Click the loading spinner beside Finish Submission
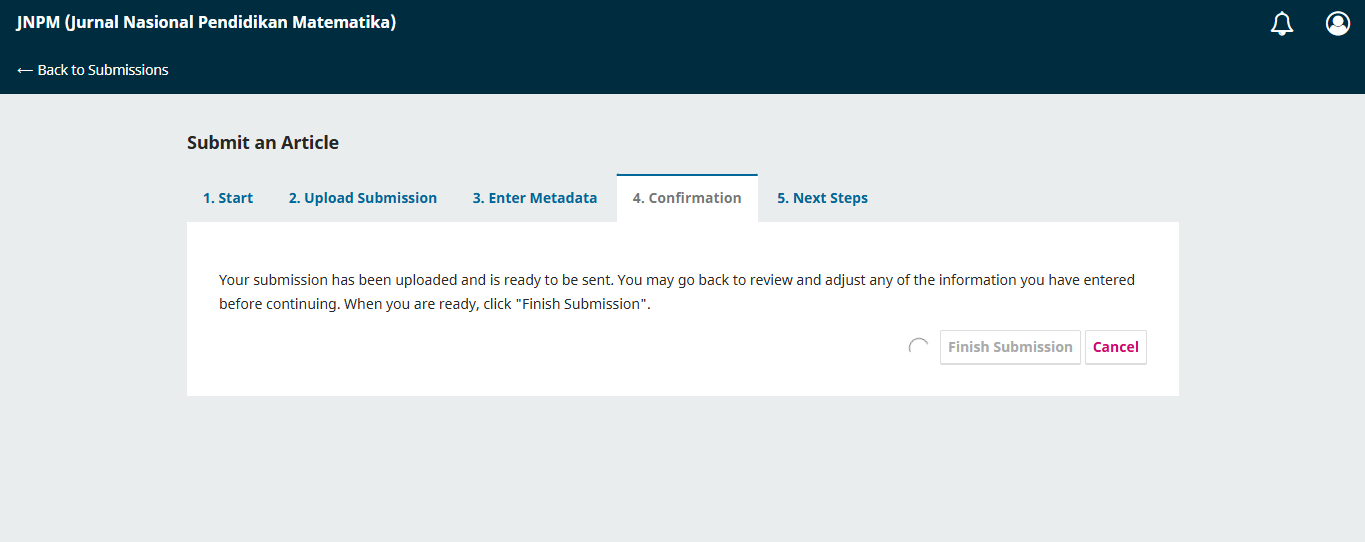Image resolution: width=1365 pixels, height=542 pixels. pyautogui.click(x=918, y=347)
